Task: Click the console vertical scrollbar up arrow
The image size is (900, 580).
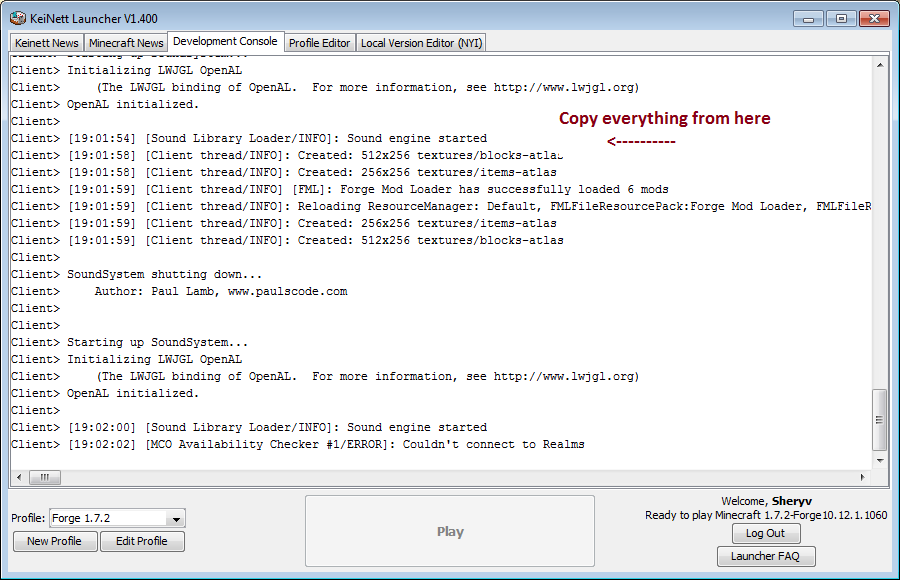Action: tap(880, 65)
